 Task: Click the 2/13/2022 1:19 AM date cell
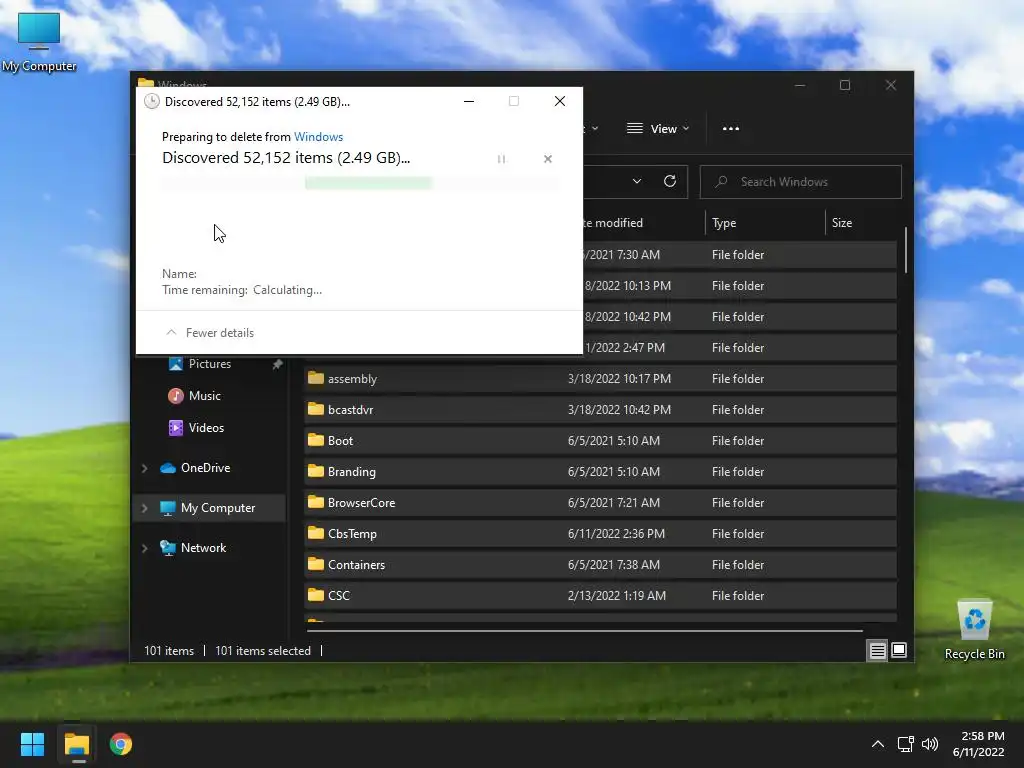click(616, 596)
